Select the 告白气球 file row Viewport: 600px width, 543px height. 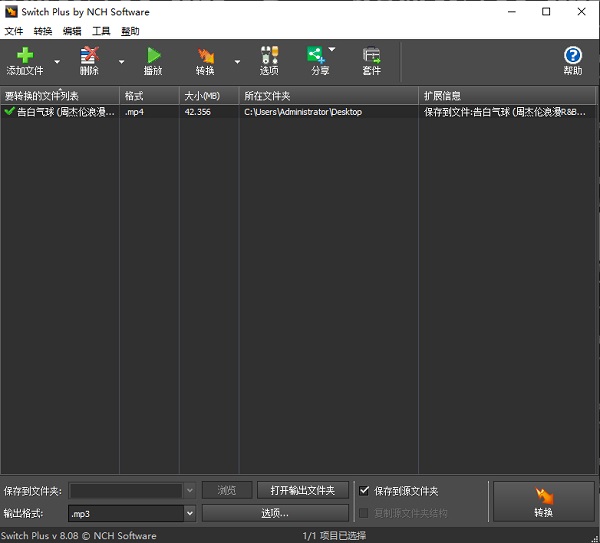pyautogui.click(x=298, y=112)
